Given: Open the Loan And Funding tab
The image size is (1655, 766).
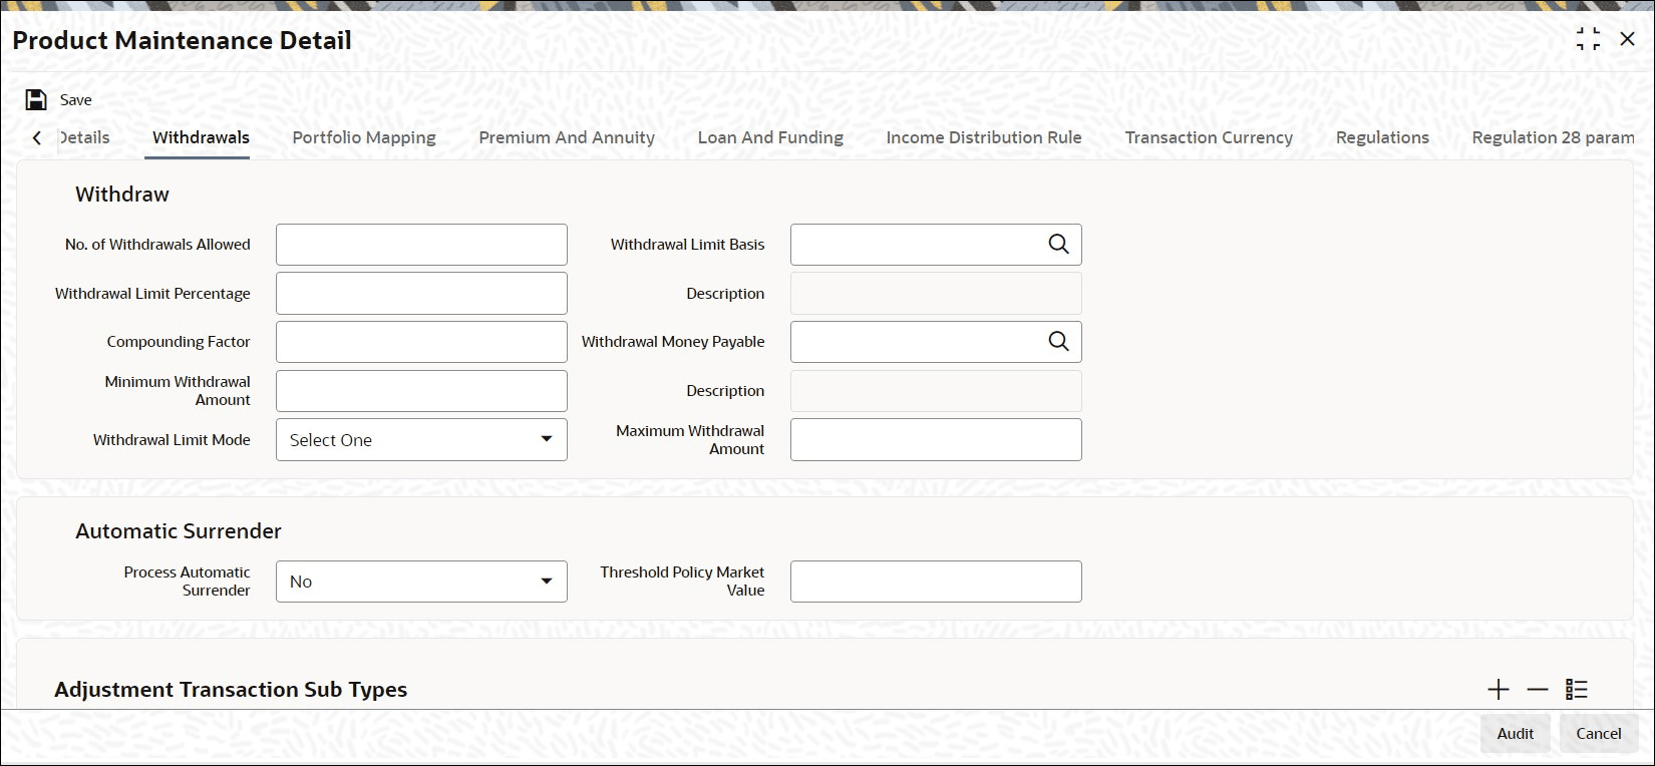Looking at the screenshot, I should (770, 137).
